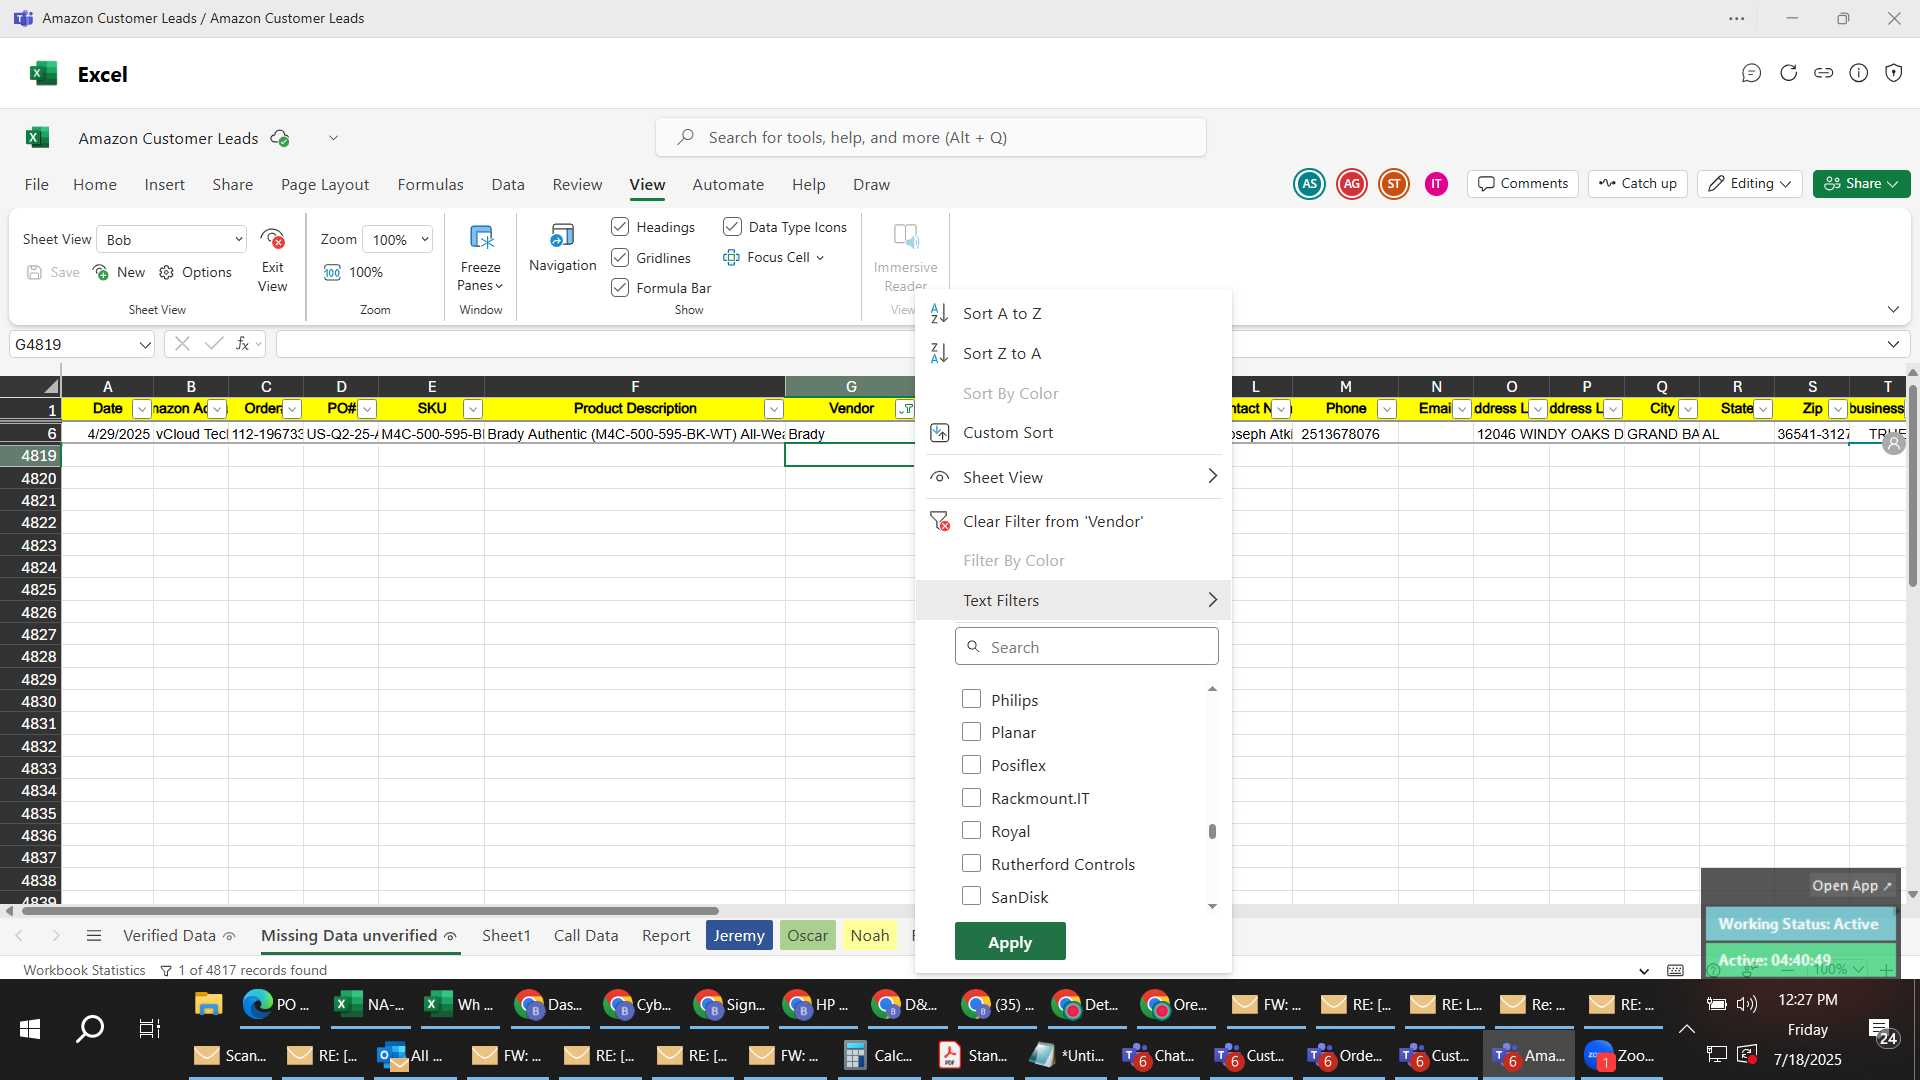Open the Data ribbon tab

pyautogui.click(x=508, y=184)
